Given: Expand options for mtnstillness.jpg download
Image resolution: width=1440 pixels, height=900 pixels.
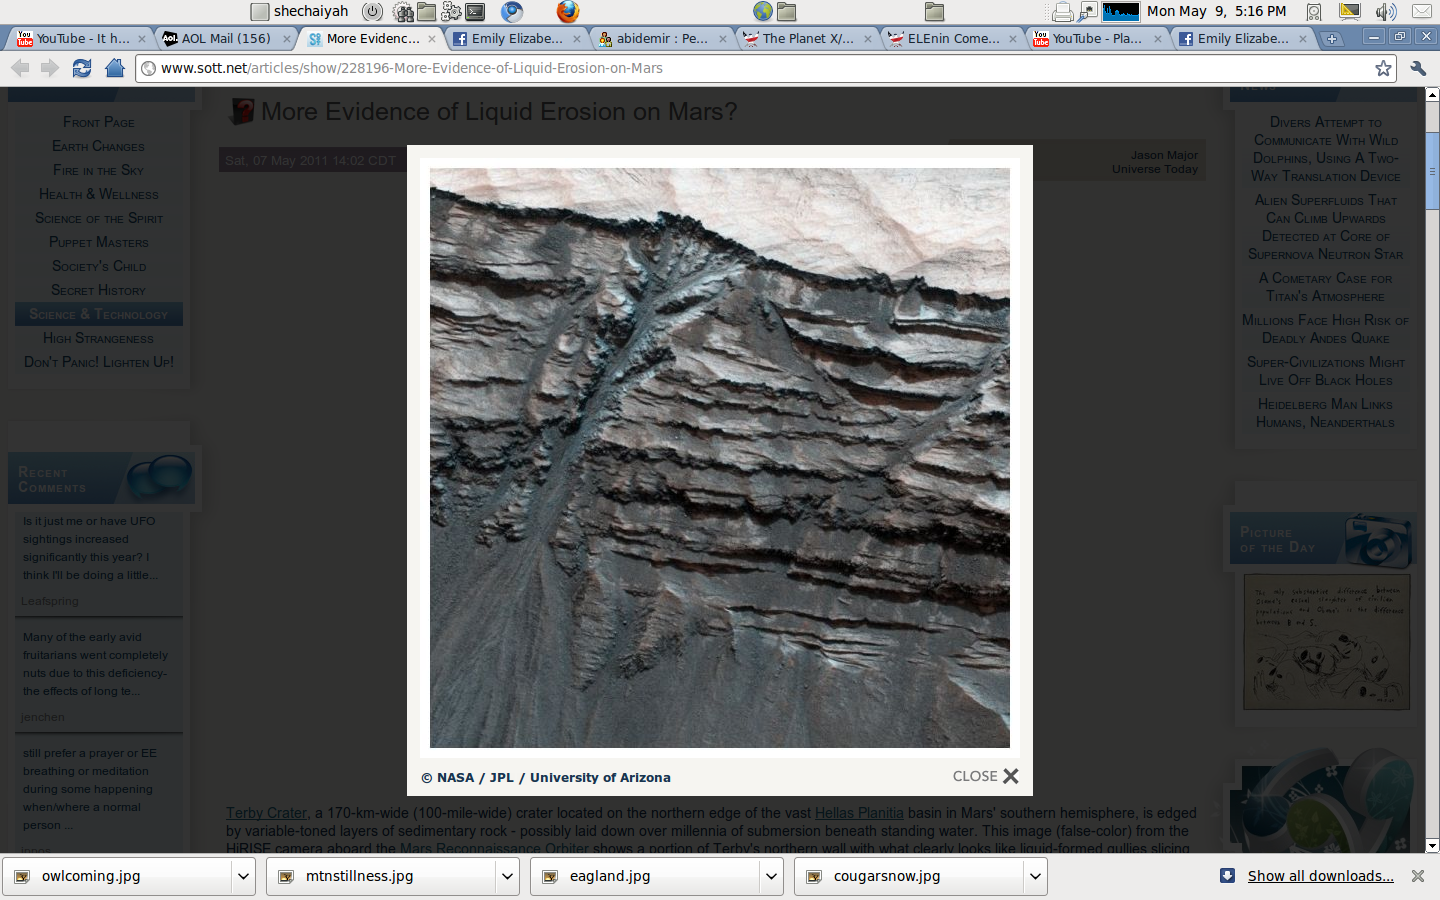Looking at the screenshot, I should point(507,876).
